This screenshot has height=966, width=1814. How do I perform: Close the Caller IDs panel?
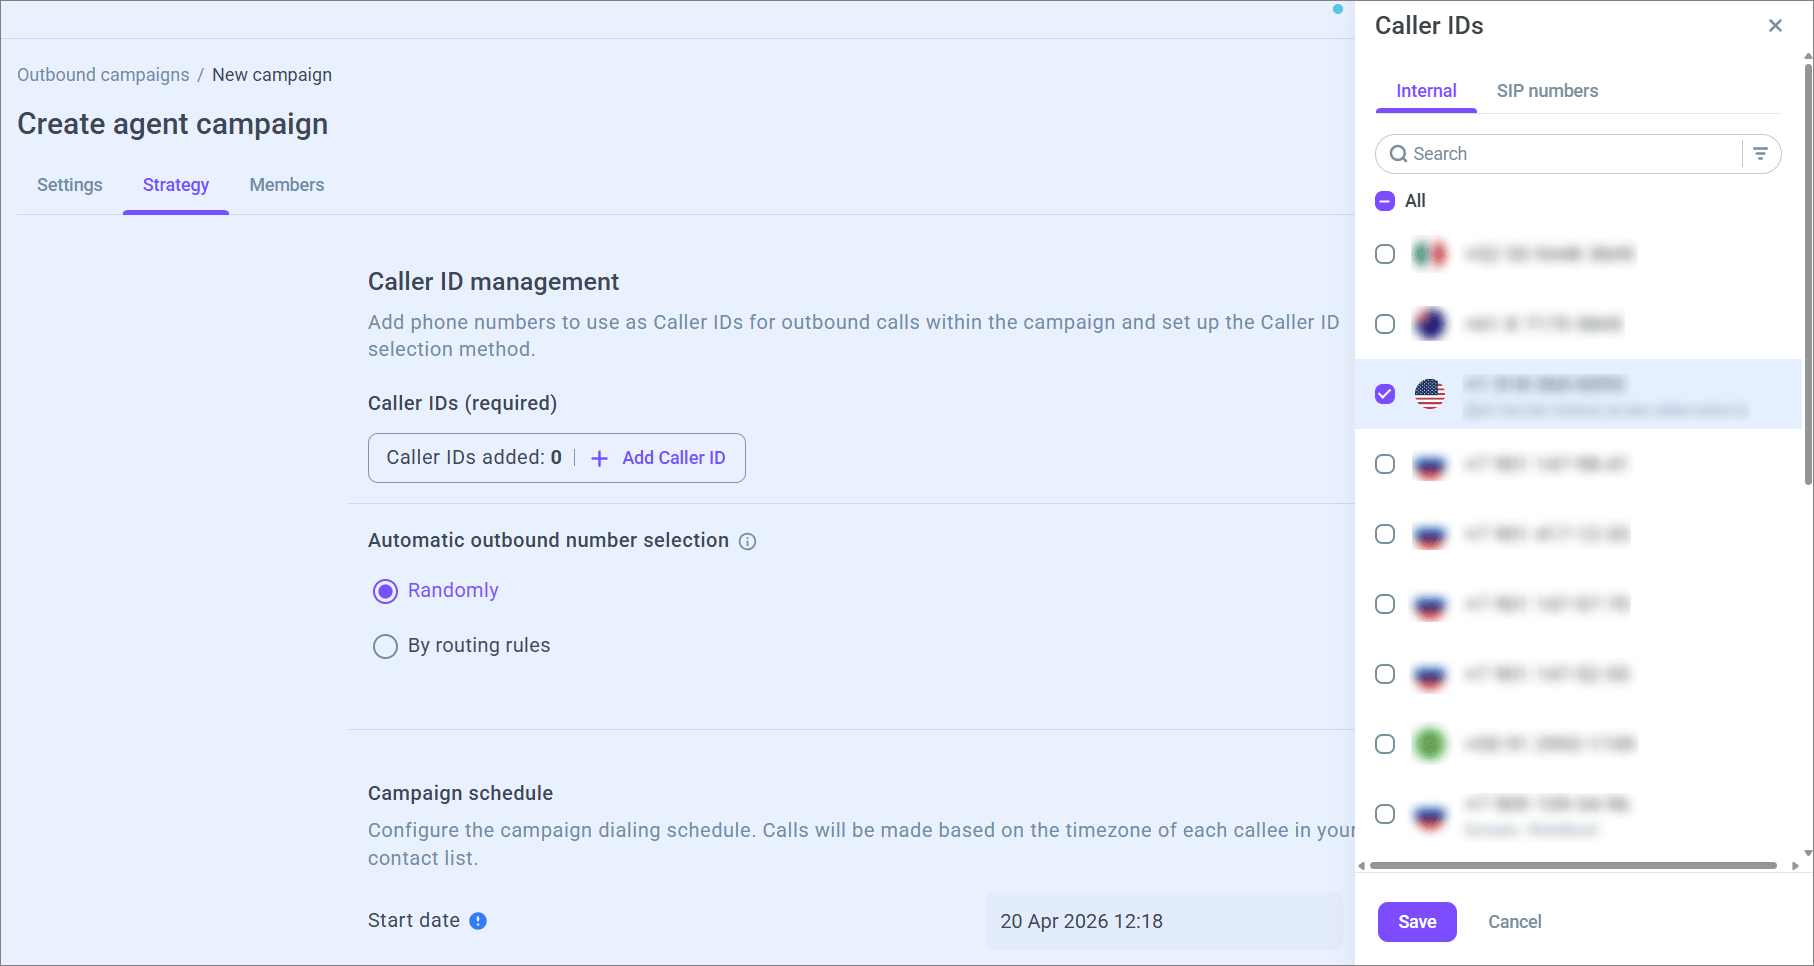coord(1775,26)
